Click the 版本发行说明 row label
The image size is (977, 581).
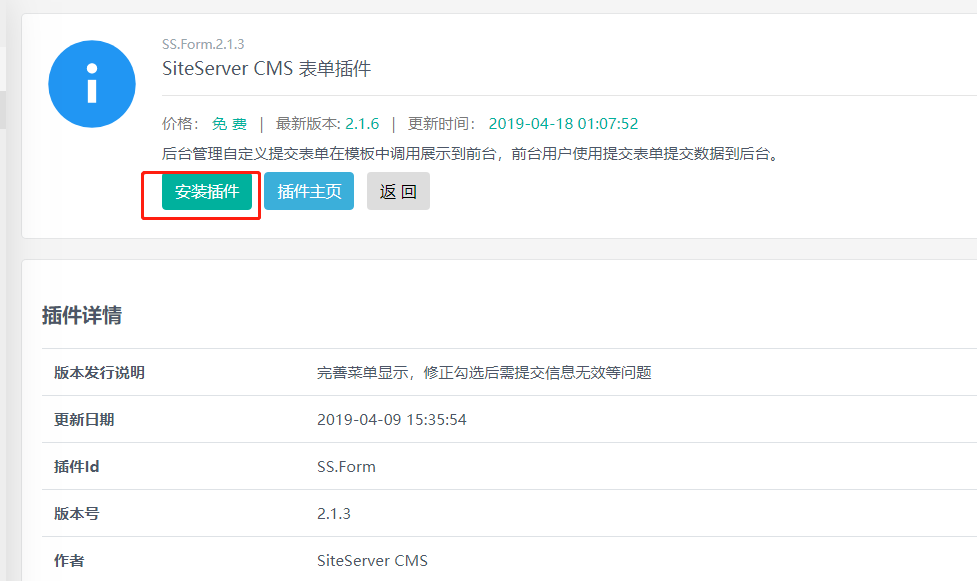tap(99, 373)
